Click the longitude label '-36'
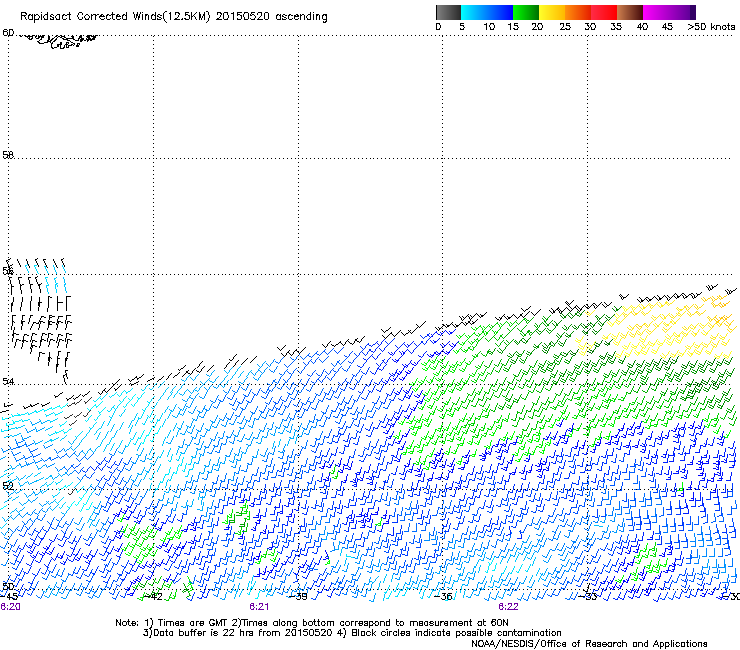The image size is (740, 650). (x=443, y=597)
